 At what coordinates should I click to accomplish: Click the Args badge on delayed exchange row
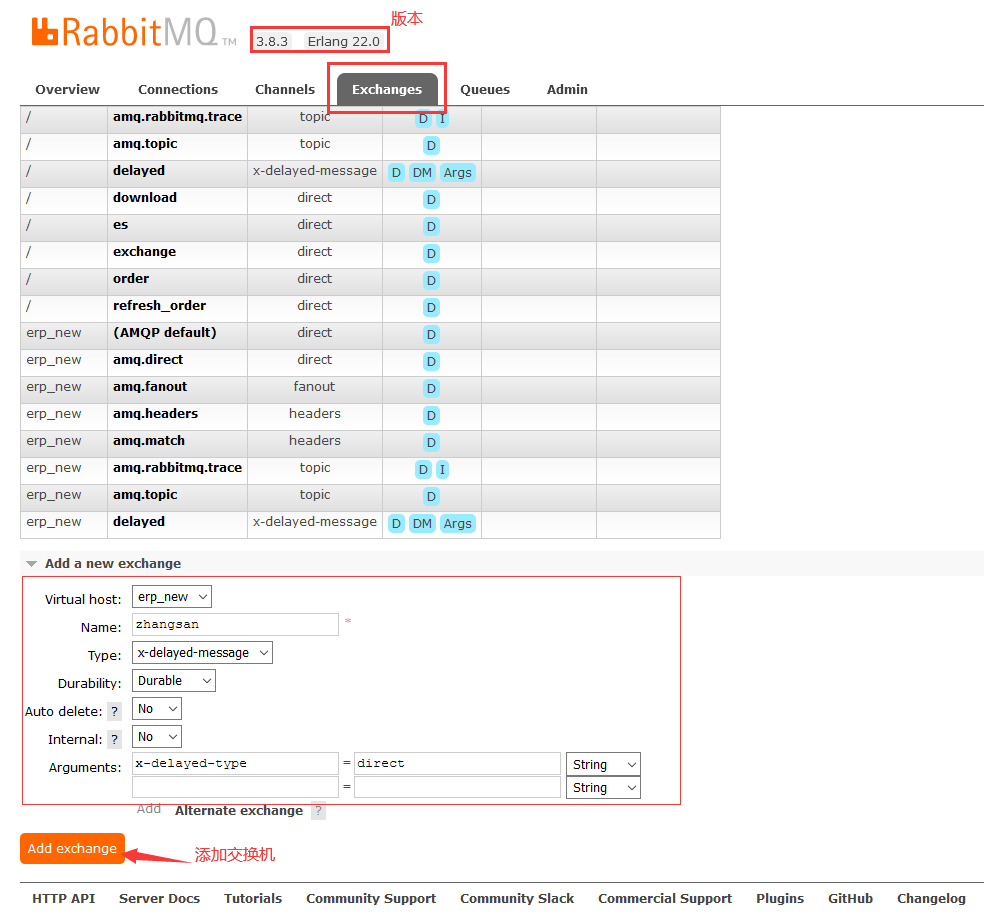[x=457, y=172]
